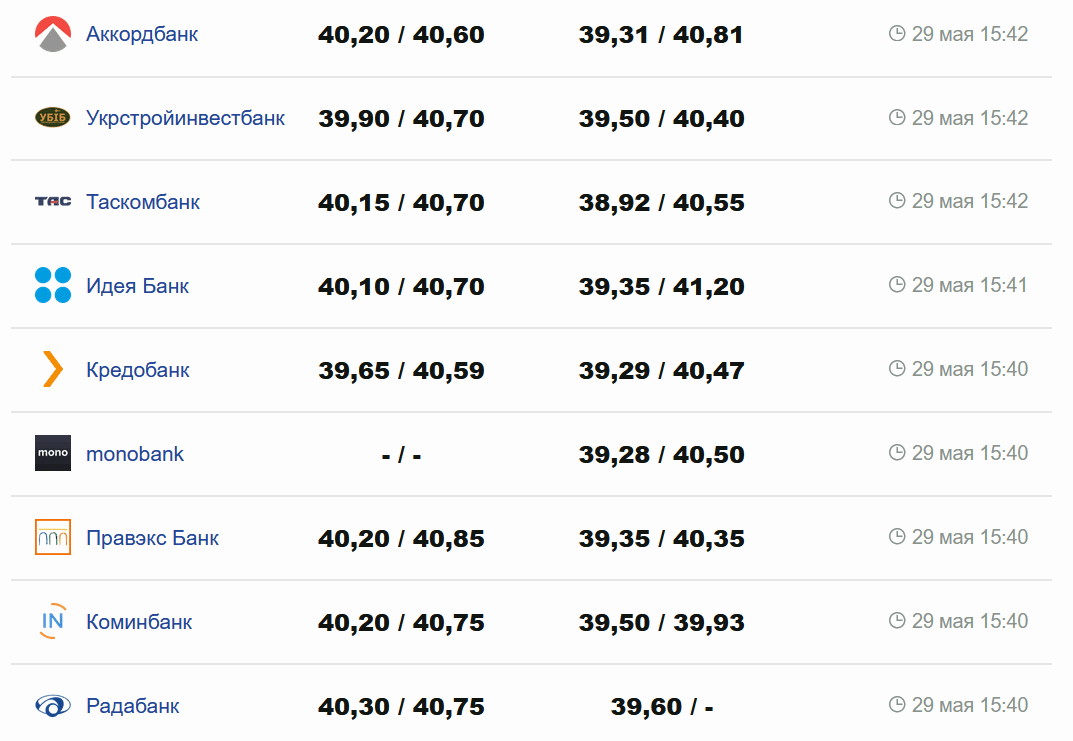Visit the Правэкс Банк link
The height and width of the screenshot is (741, 1073).
[152, 538]
